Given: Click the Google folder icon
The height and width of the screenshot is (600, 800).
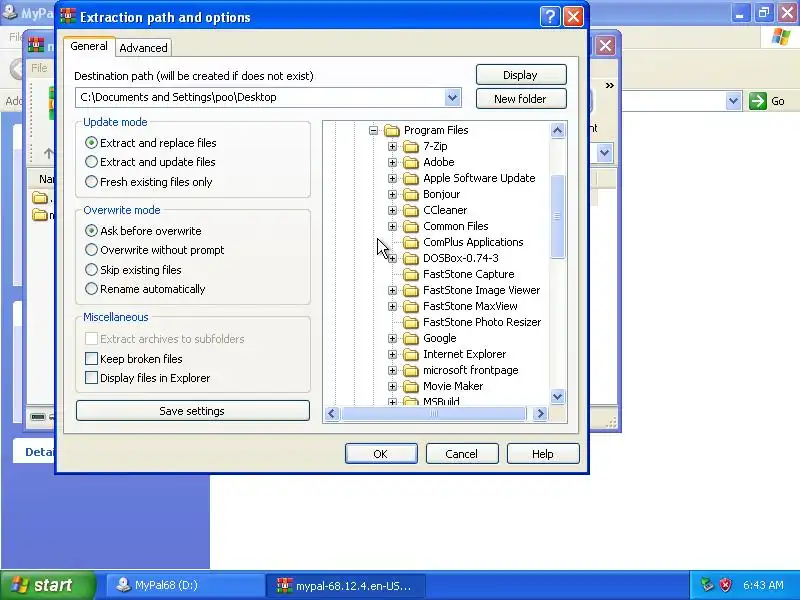Looking at the screenshot, I should point(411,338).
